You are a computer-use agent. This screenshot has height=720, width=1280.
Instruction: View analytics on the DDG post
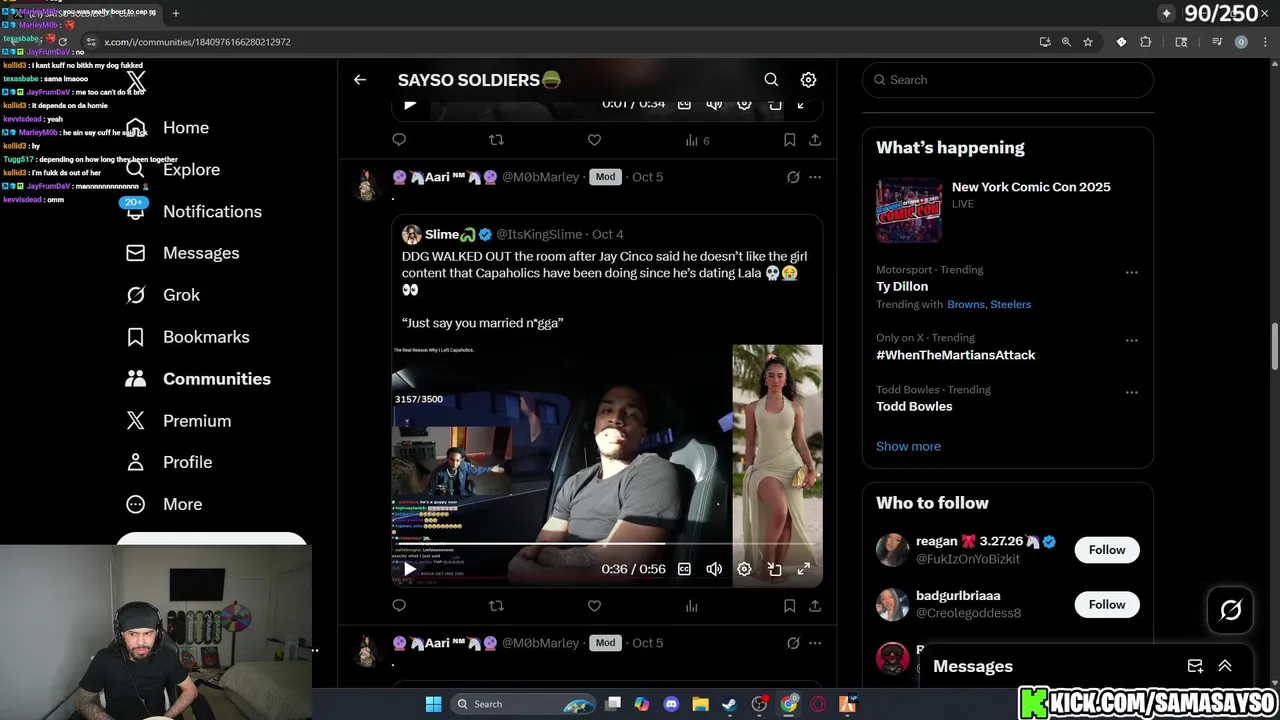pos(691,606)
